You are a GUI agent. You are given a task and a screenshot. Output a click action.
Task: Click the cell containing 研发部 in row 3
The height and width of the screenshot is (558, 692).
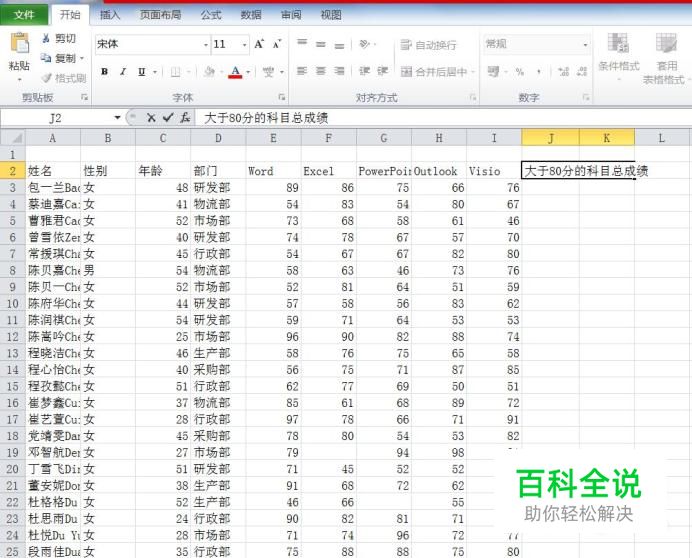[x=218, y=188]
